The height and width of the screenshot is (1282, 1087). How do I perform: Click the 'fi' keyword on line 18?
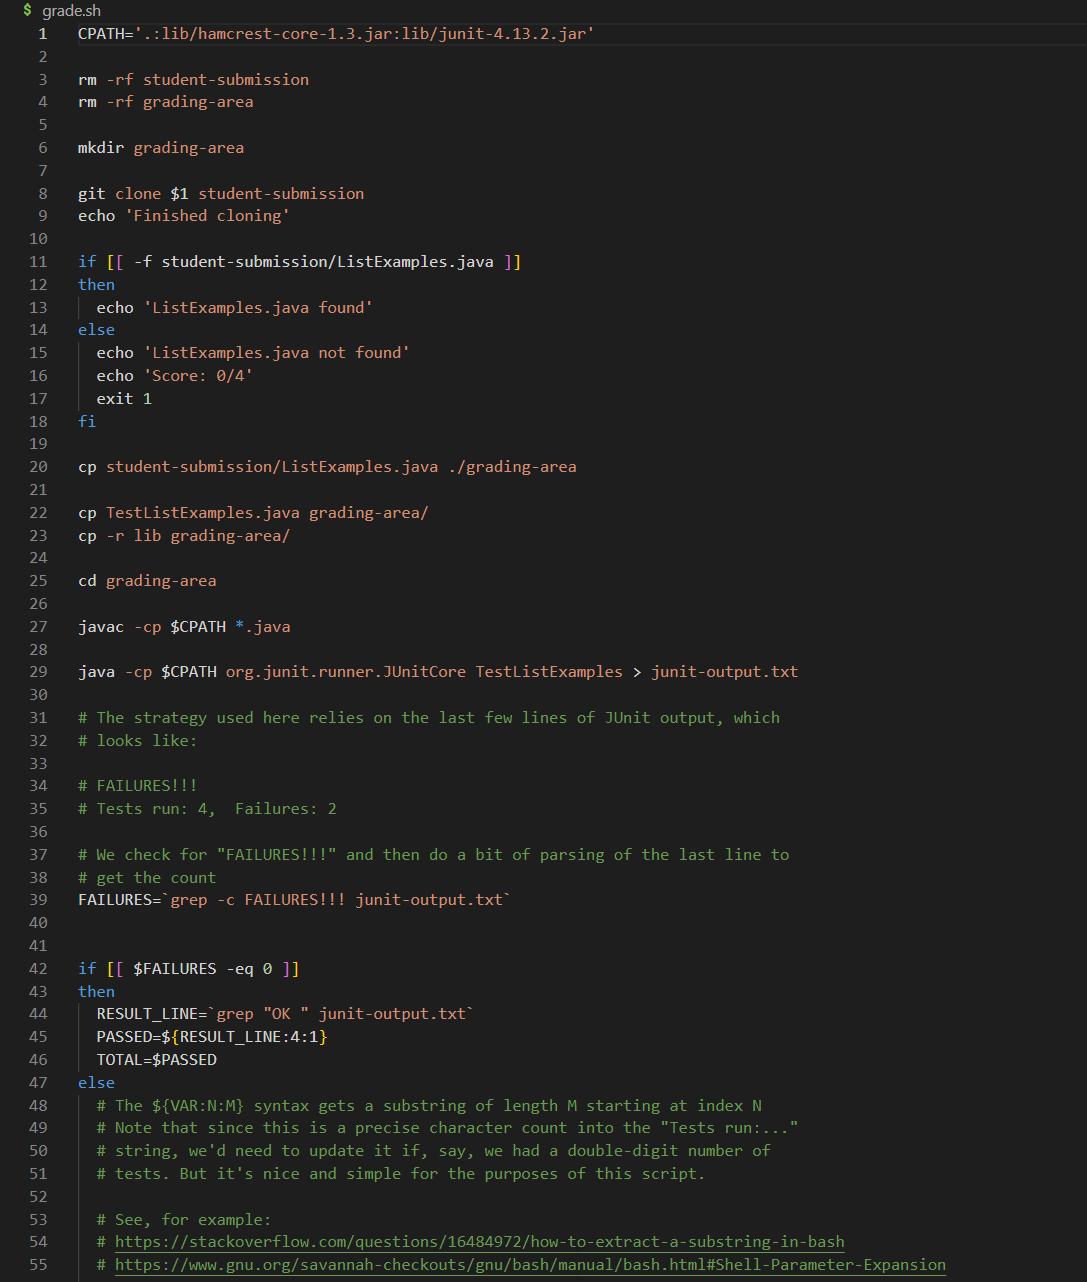(87, 422)
